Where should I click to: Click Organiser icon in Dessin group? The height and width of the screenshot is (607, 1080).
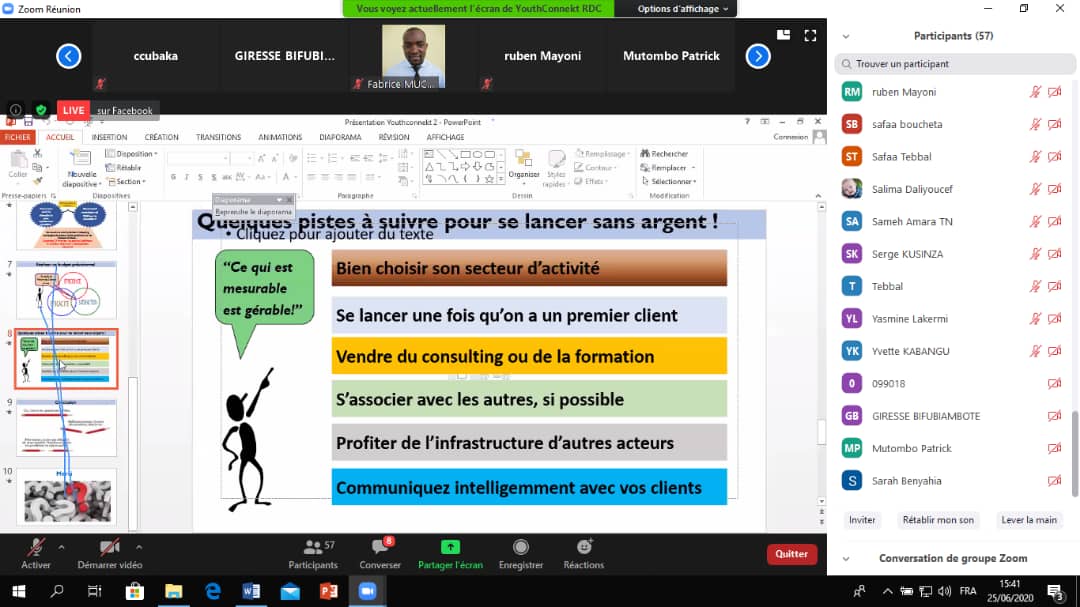point(523,165)
